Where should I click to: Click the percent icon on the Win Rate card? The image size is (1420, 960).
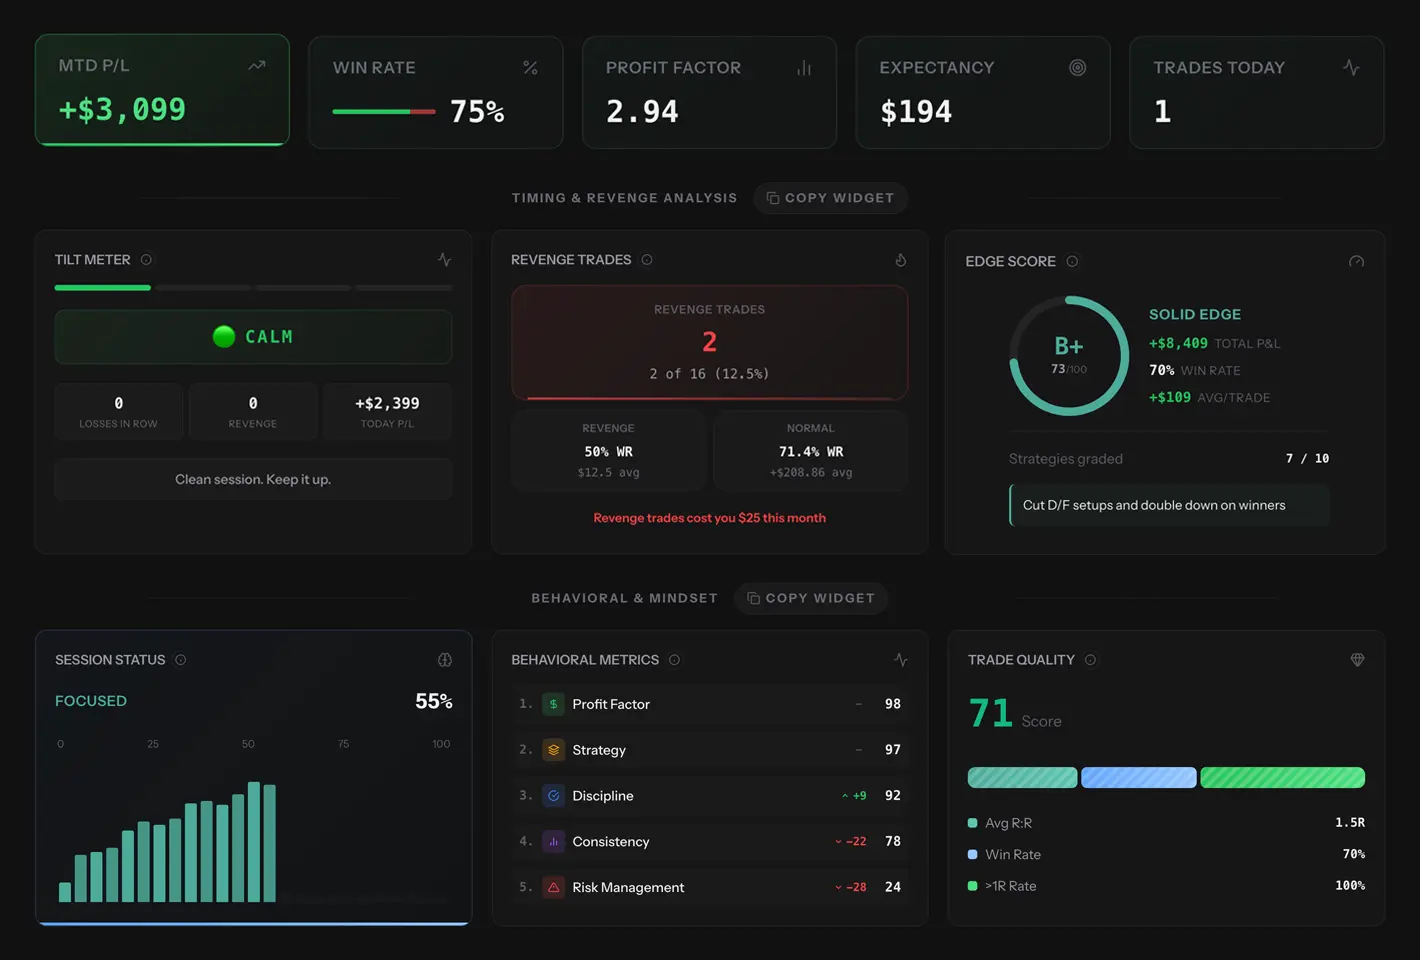(530, 68)
